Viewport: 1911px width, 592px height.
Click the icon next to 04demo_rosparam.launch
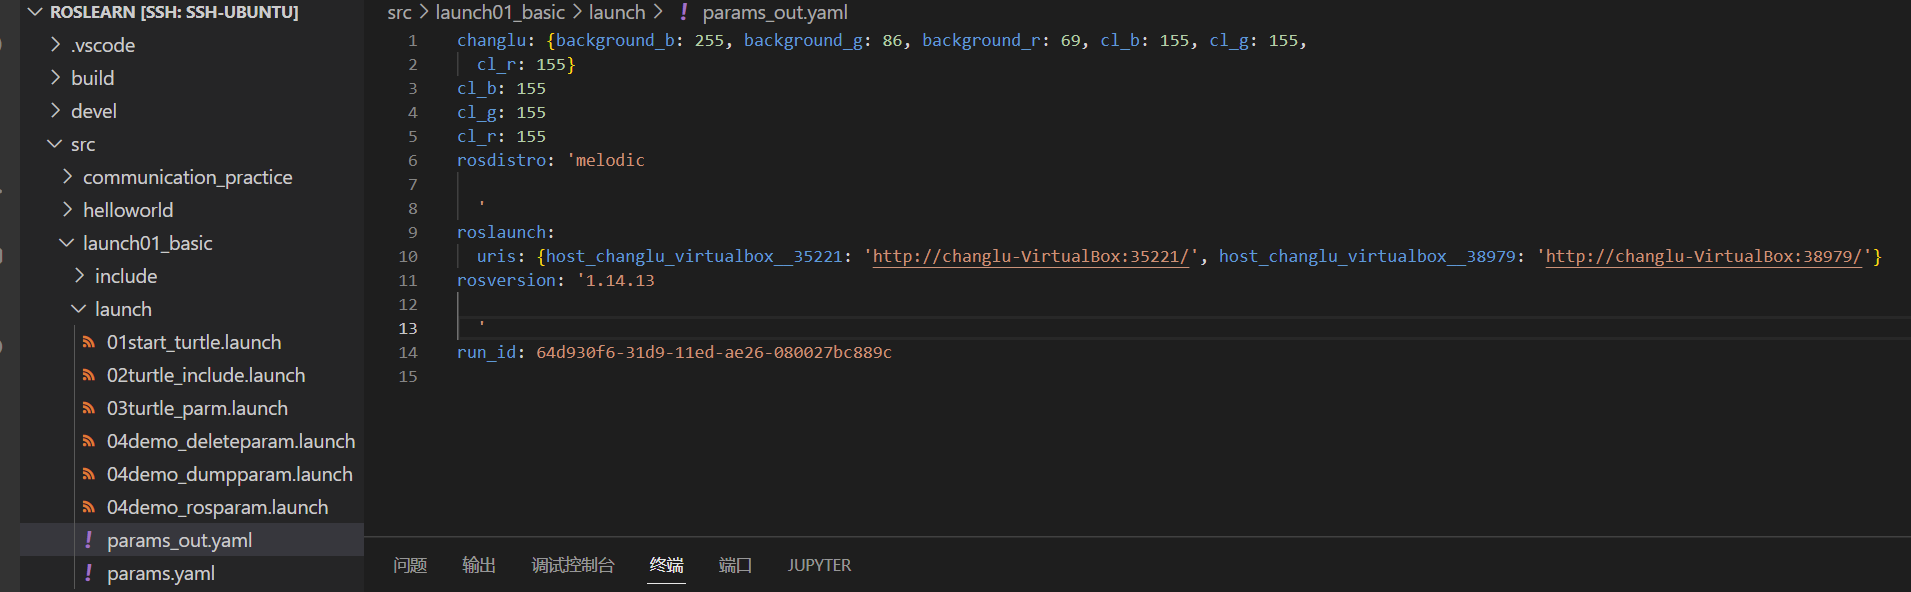pos(89,507)
